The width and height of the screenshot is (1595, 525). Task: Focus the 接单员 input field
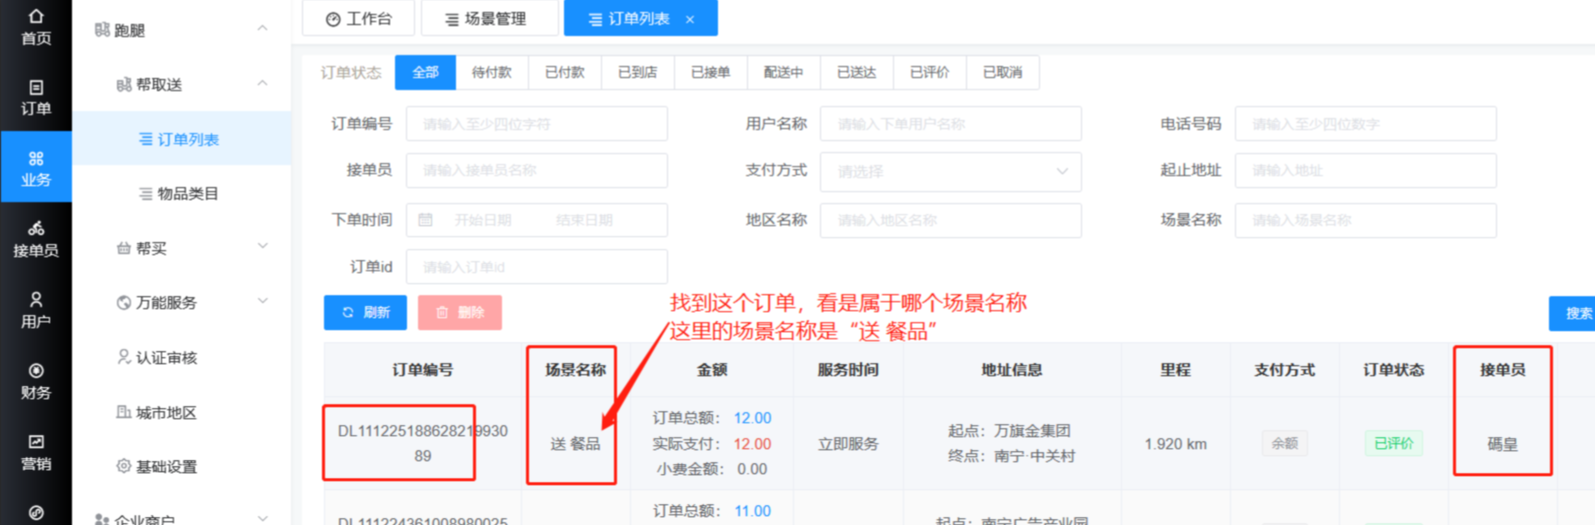(x=536, y=170)
